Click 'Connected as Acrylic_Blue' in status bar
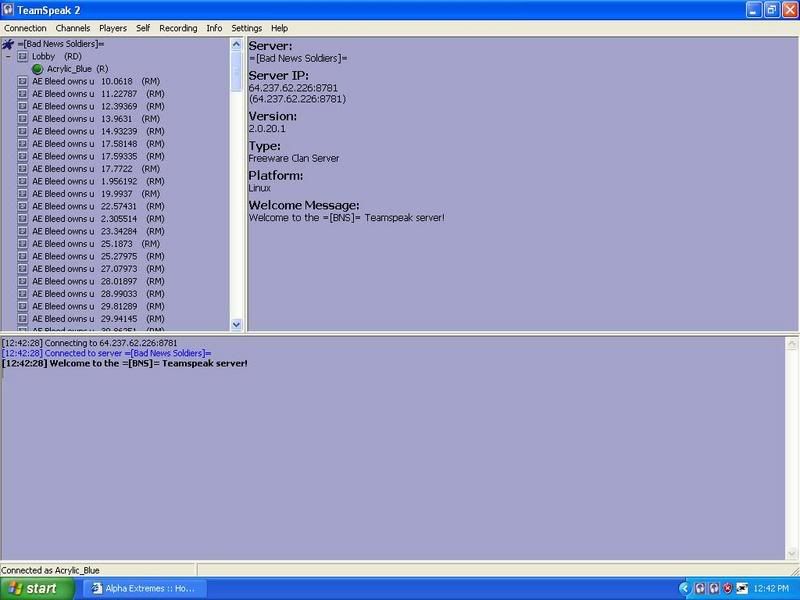The height and width of the screenshot is (600, 800). tap(50, 570)
